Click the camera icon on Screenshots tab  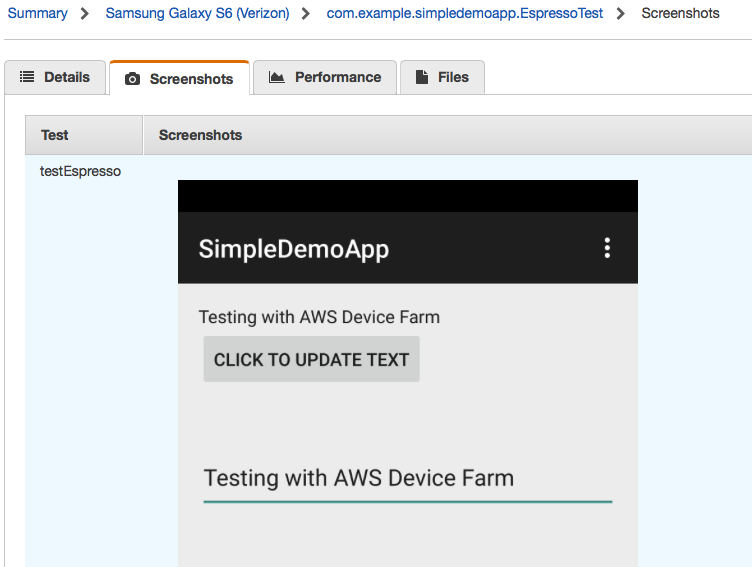tap(132, 79)
